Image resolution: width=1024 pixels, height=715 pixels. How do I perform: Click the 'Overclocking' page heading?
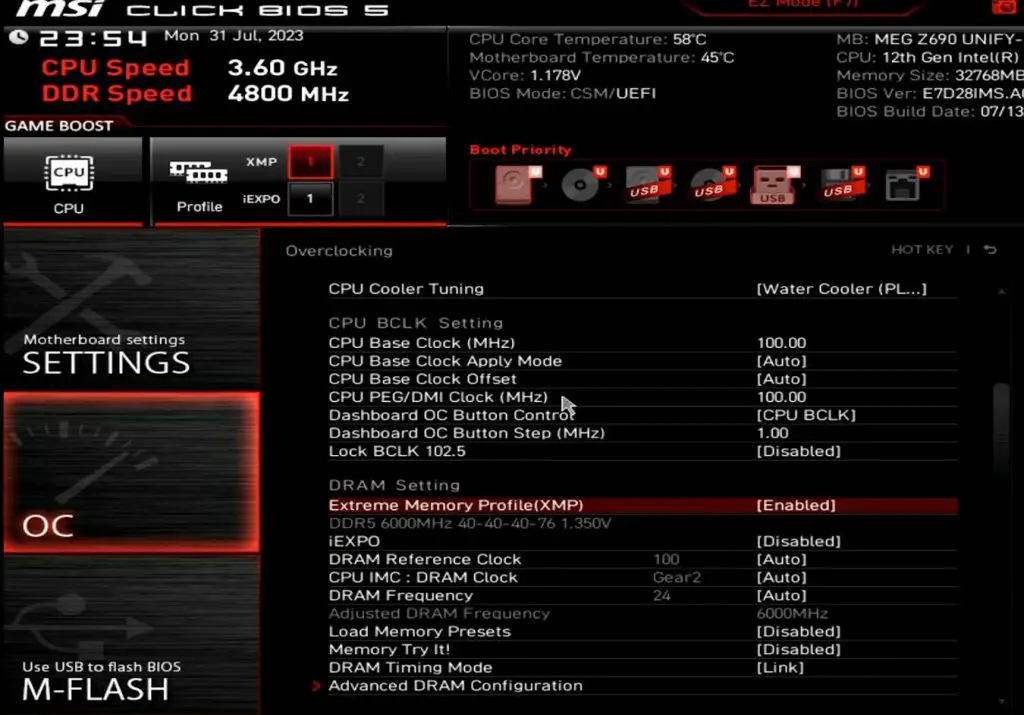[x=339, y=251]
